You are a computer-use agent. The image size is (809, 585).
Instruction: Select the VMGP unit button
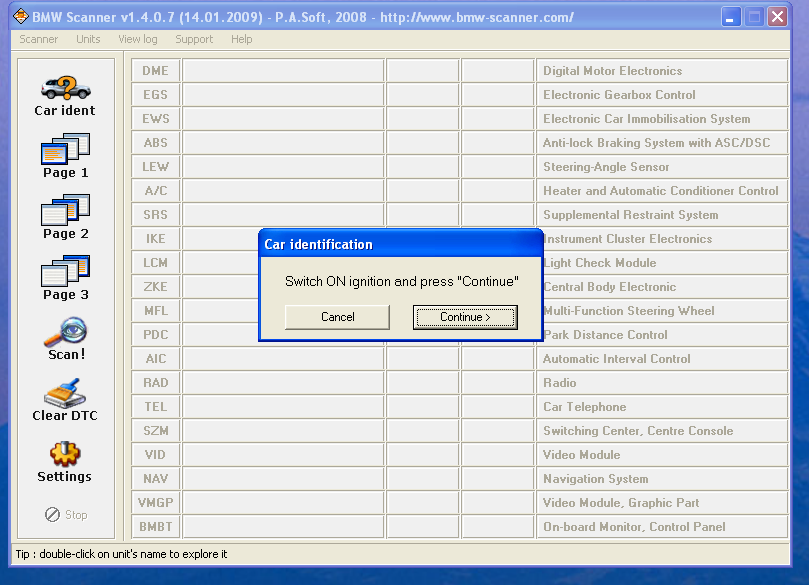tap(155, 502)
